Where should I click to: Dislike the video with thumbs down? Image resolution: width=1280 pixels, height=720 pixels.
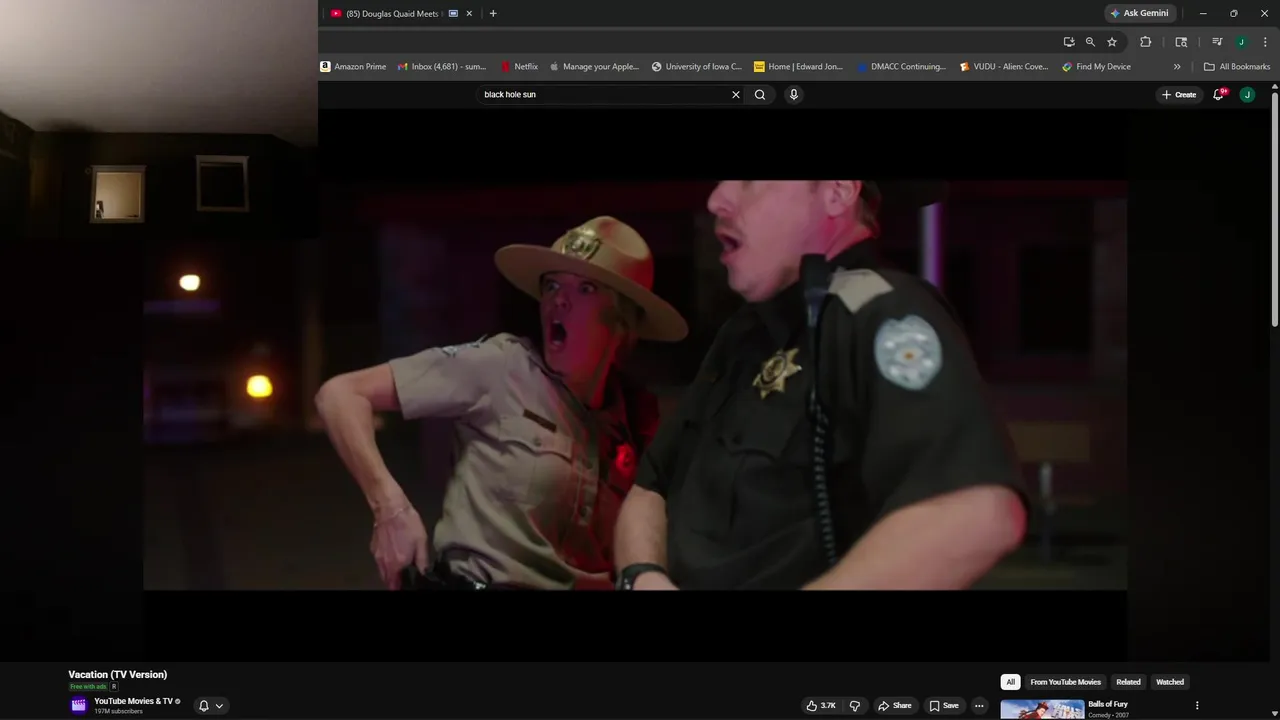coord(855,706)
